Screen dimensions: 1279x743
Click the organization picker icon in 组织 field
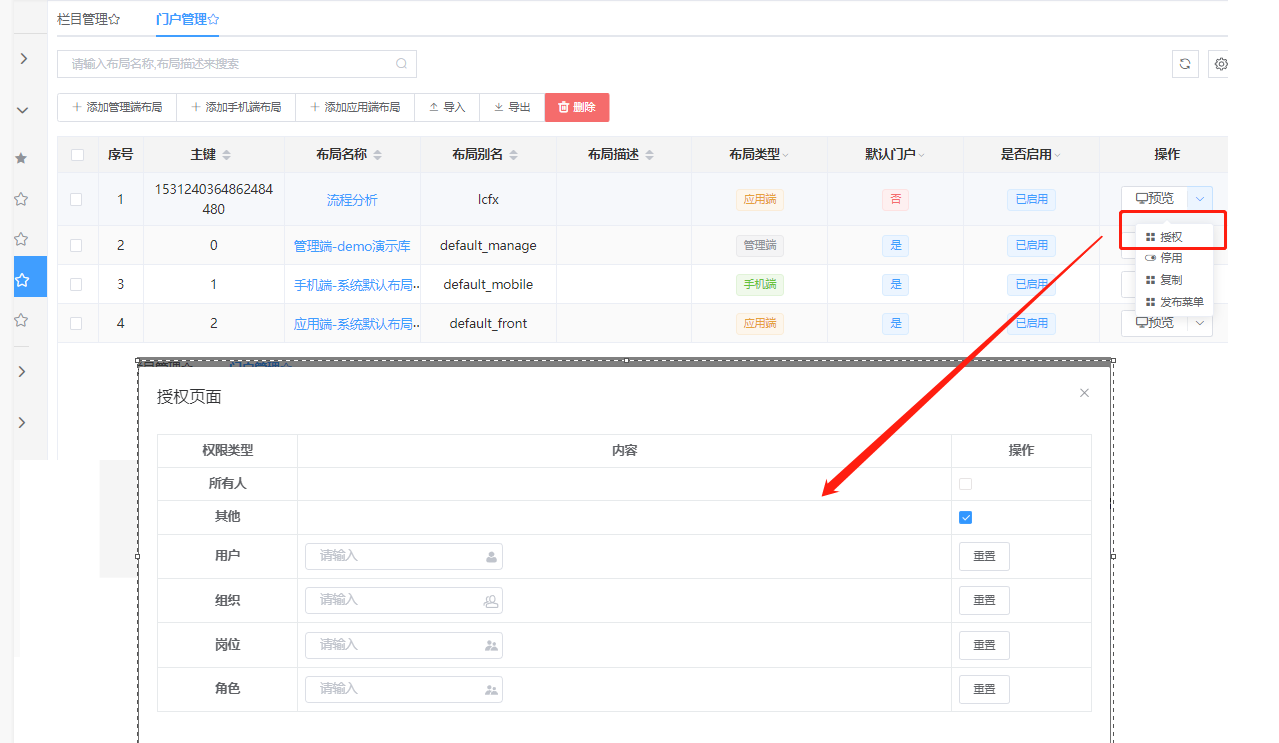click(x=491, y=601)
